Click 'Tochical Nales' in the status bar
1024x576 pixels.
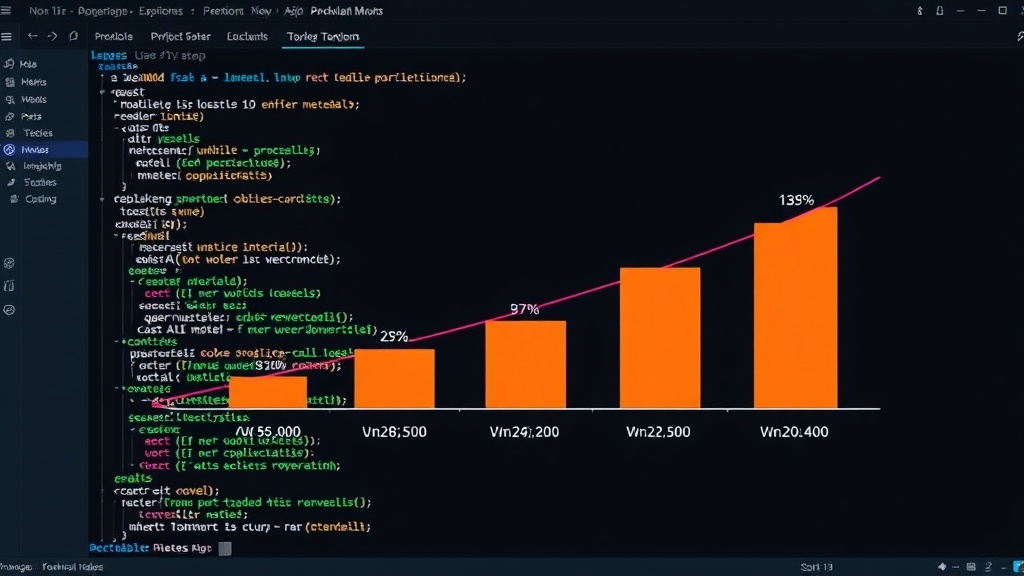(x=72, y=567)
